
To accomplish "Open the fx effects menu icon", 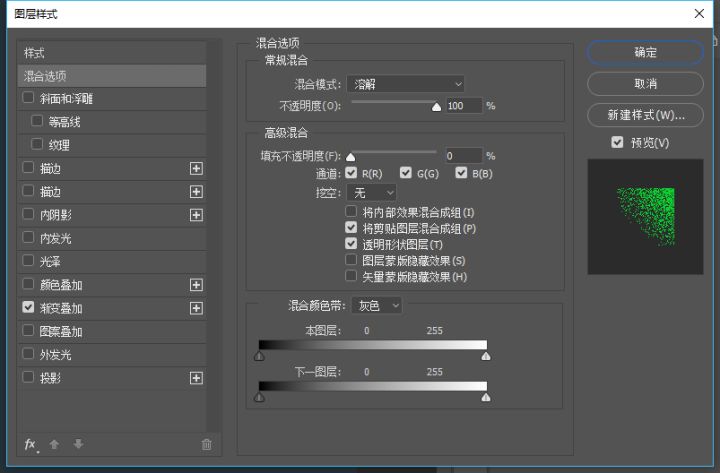I will 31,445.
